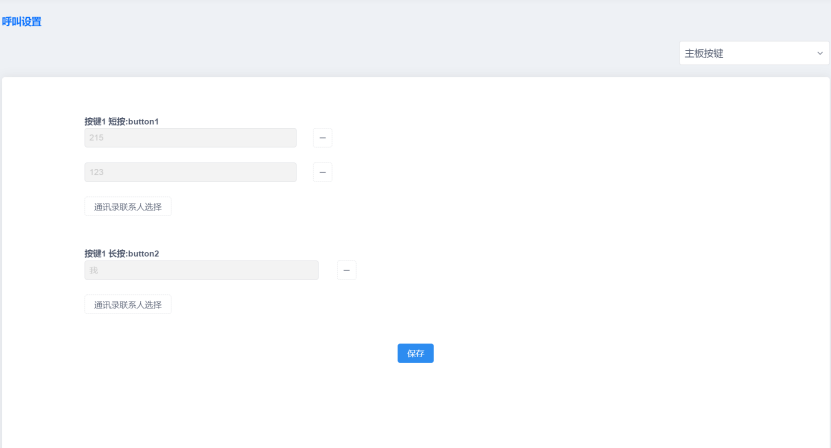The width and height of the screenshot is (831, 448).
Task: Remove the 215 entry with its minus icon
Action: [x=322, y=138]
